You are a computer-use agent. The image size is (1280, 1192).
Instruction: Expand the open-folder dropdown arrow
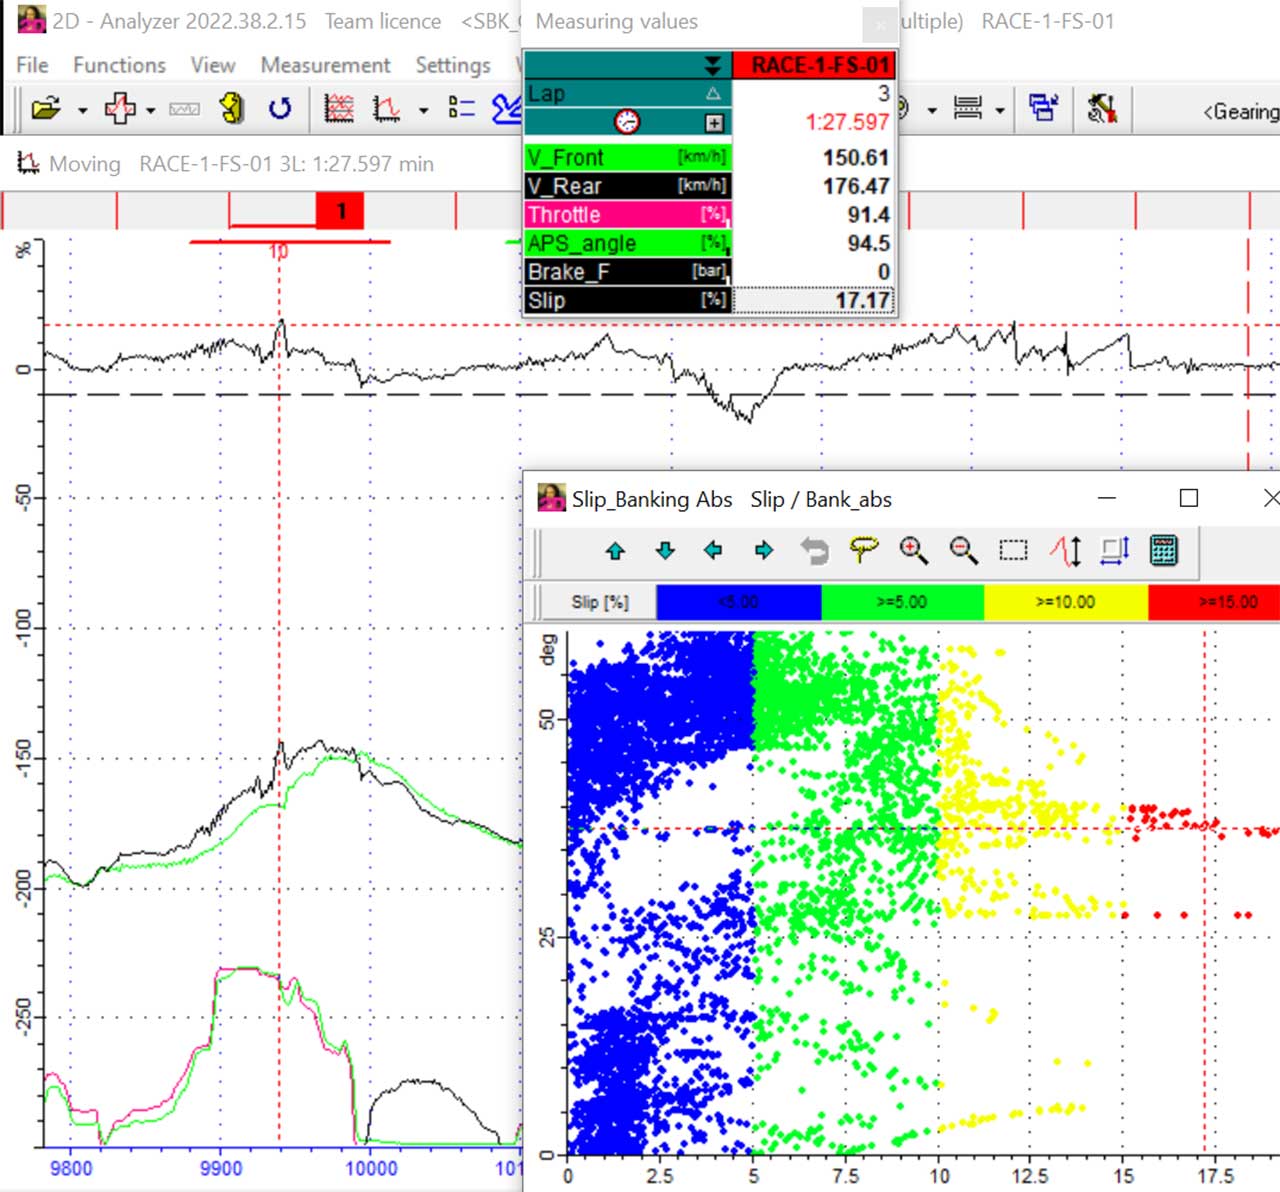point(83,110)
